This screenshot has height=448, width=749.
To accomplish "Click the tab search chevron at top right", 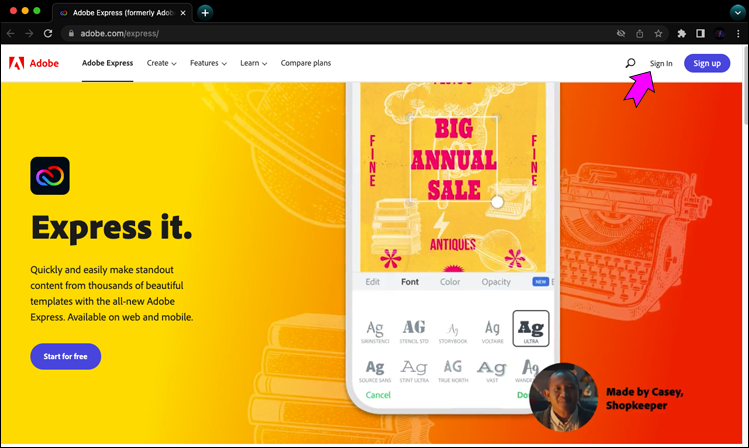I will click(x=737, y=12).
